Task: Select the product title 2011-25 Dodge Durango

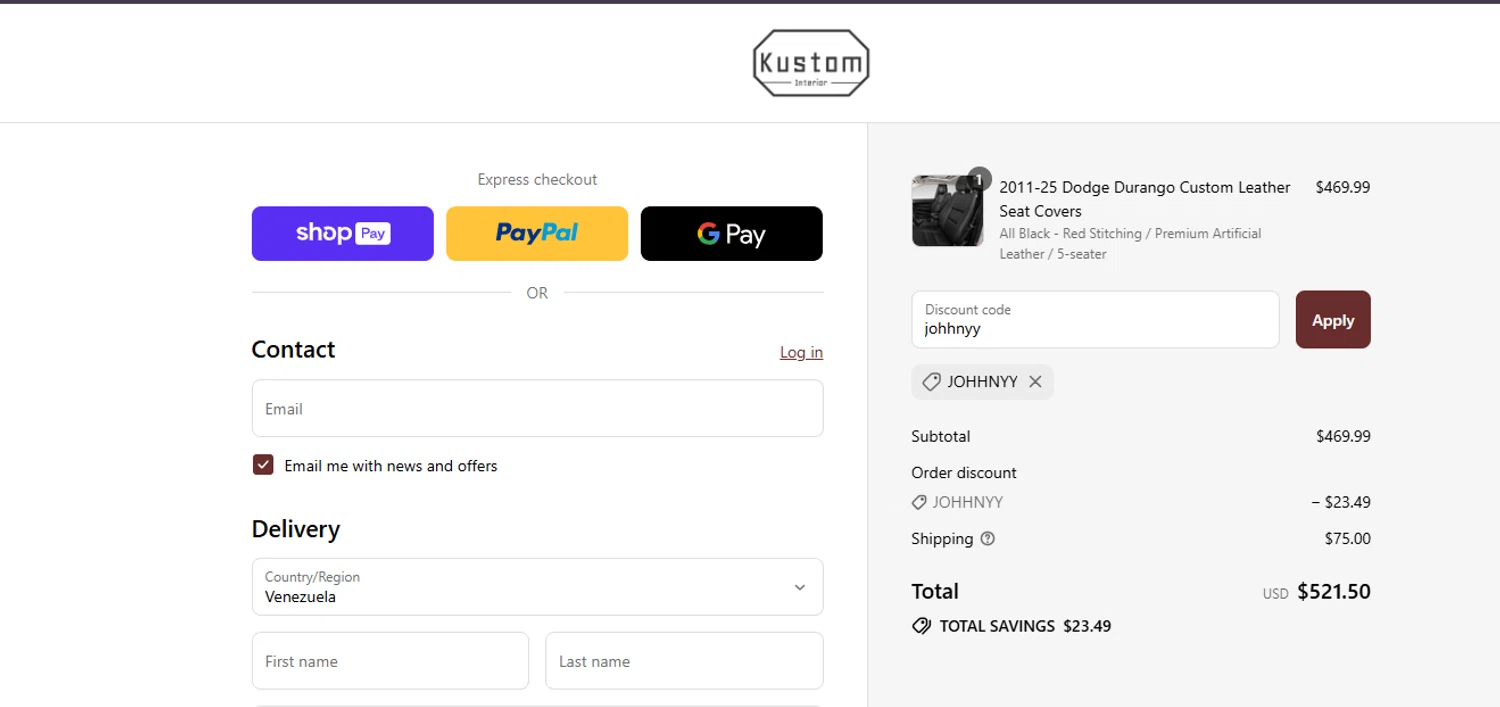Action: (x=1145, y=199)
